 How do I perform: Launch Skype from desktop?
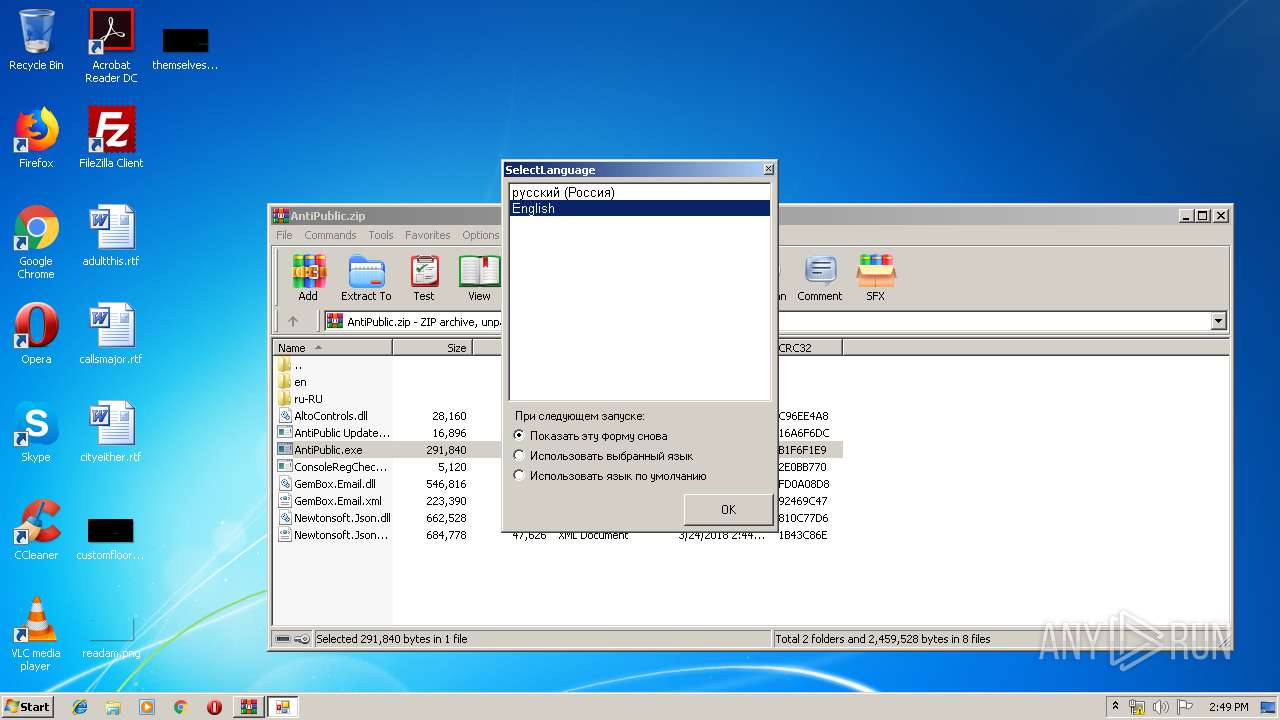[x=36, y=432]
